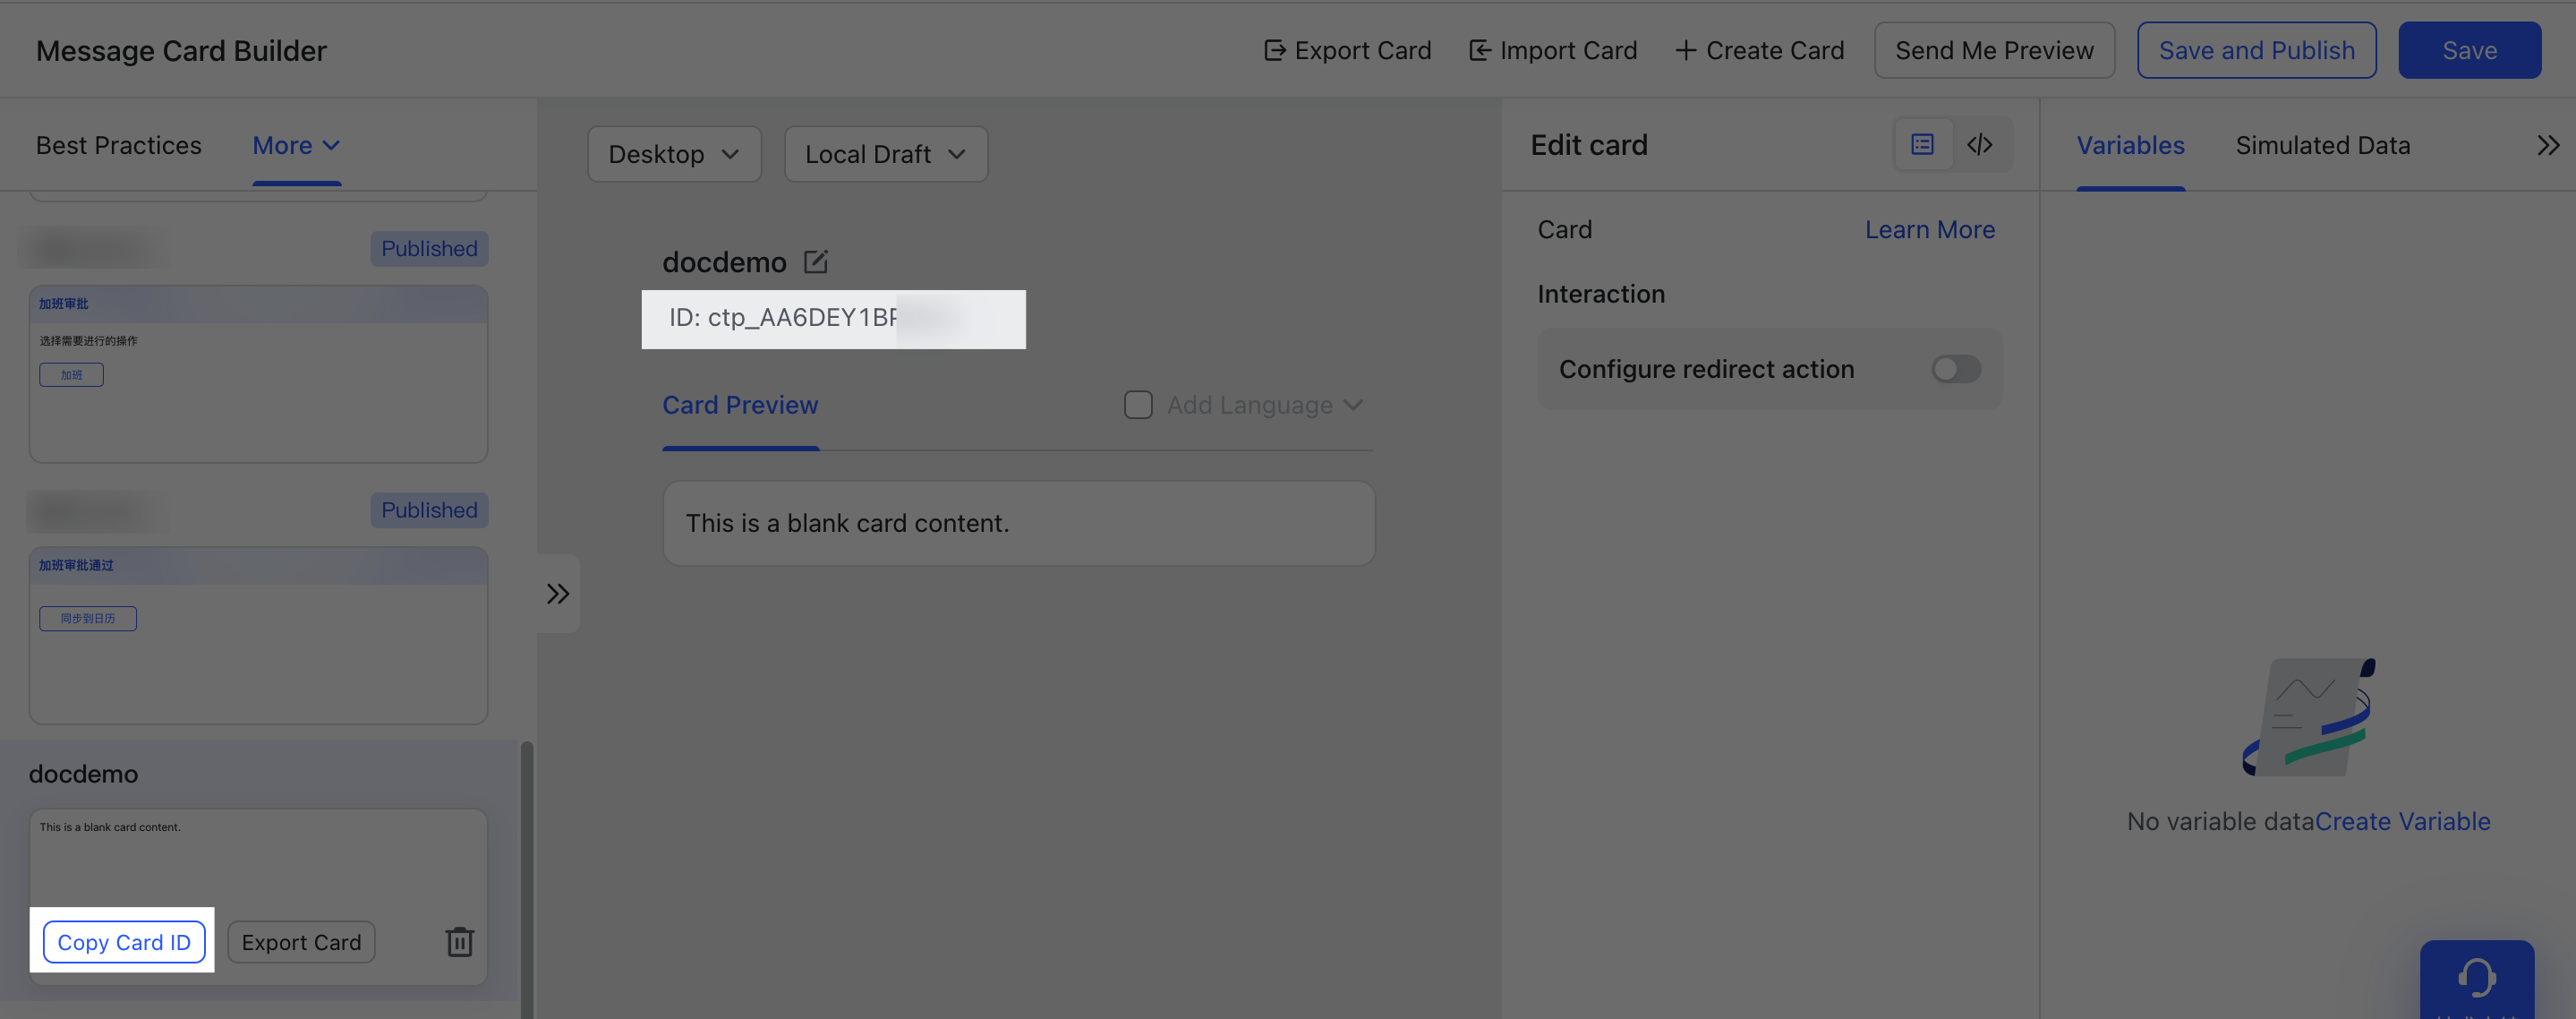Select the 加班审批 published card thumbnail
2576x1019 pixels.
(x=259, y=374)
